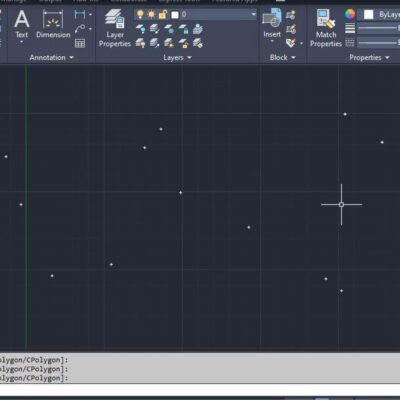Toggle layer 0 on/off light bulb
The height and width of the screenshot is (400, 400).
pyautogui.click(x=140, y=14)
